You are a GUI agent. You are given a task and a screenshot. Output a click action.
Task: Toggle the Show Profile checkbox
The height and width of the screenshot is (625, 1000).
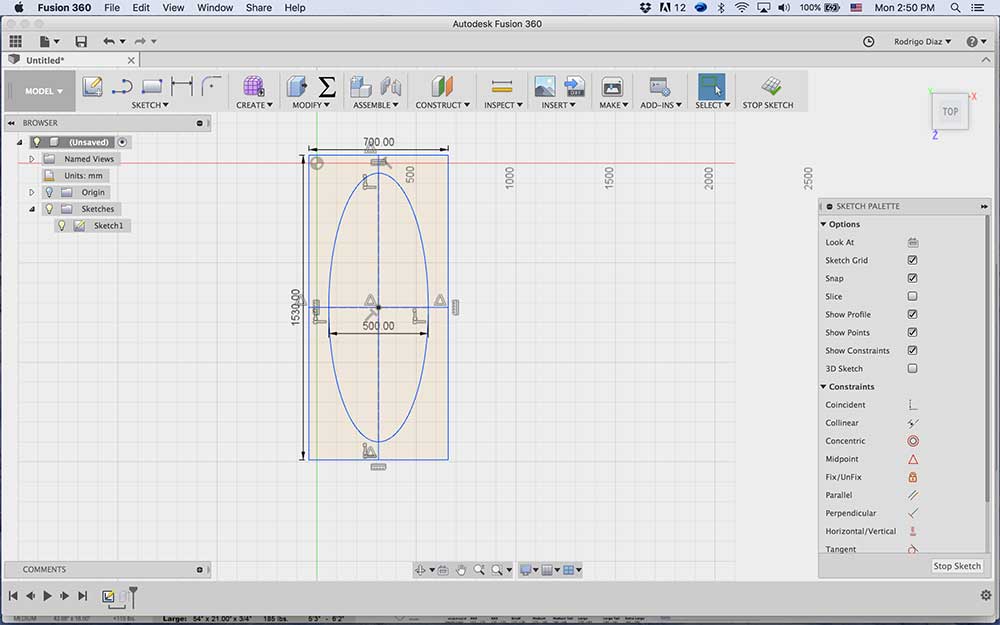[913, 314]
